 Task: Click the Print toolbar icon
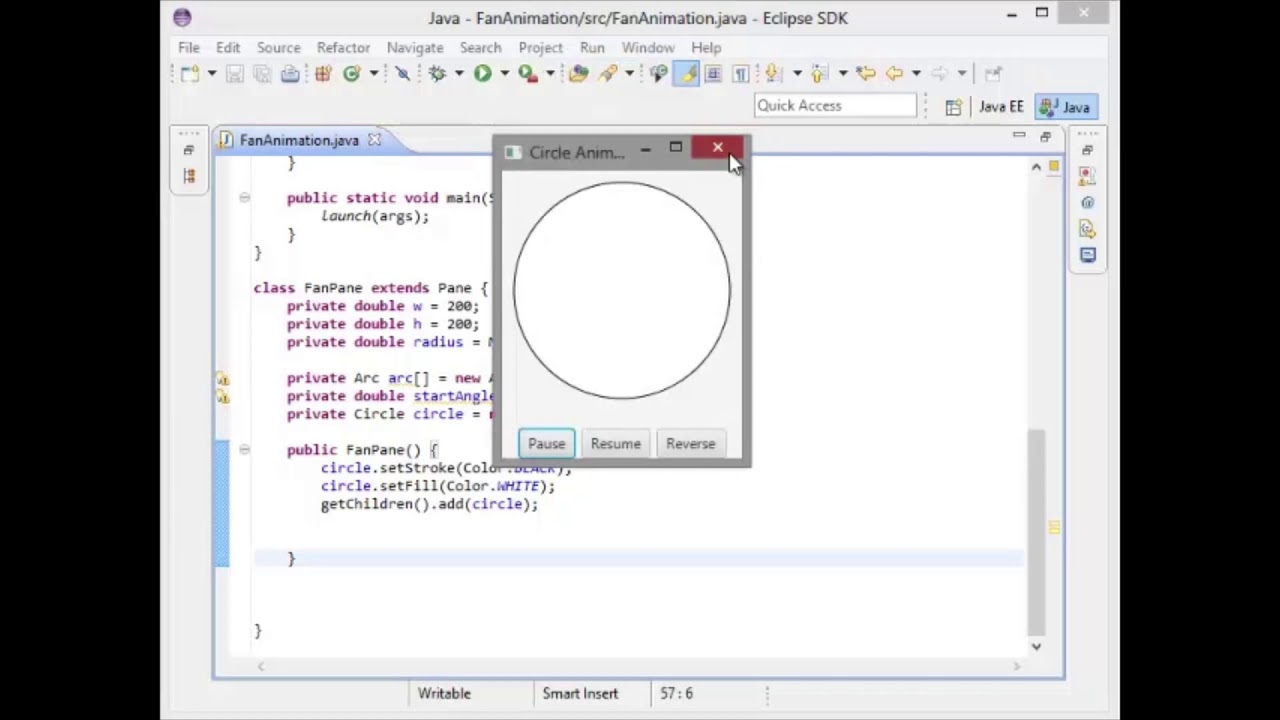(290, 73)
